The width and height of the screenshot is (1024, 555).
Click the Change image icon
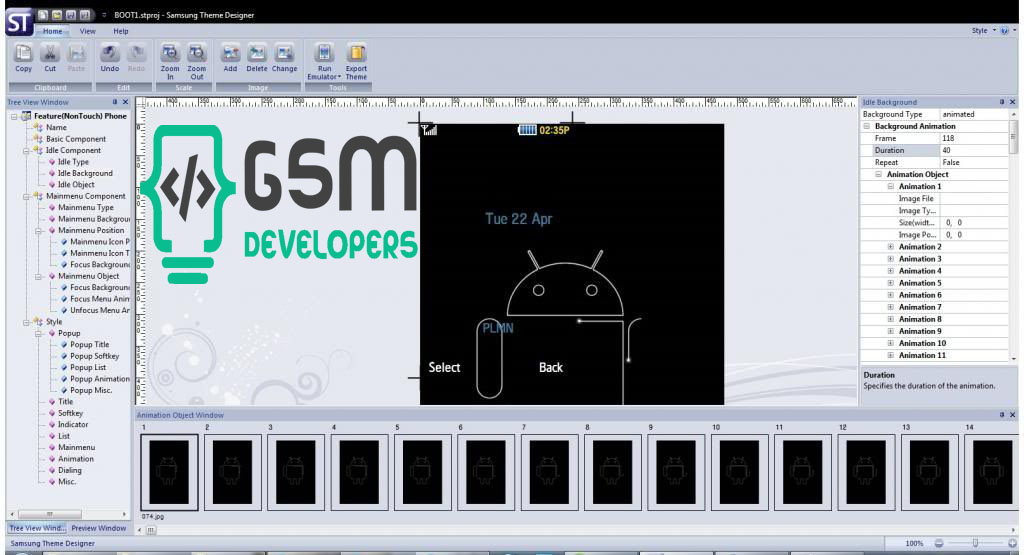tap(284, 54)
